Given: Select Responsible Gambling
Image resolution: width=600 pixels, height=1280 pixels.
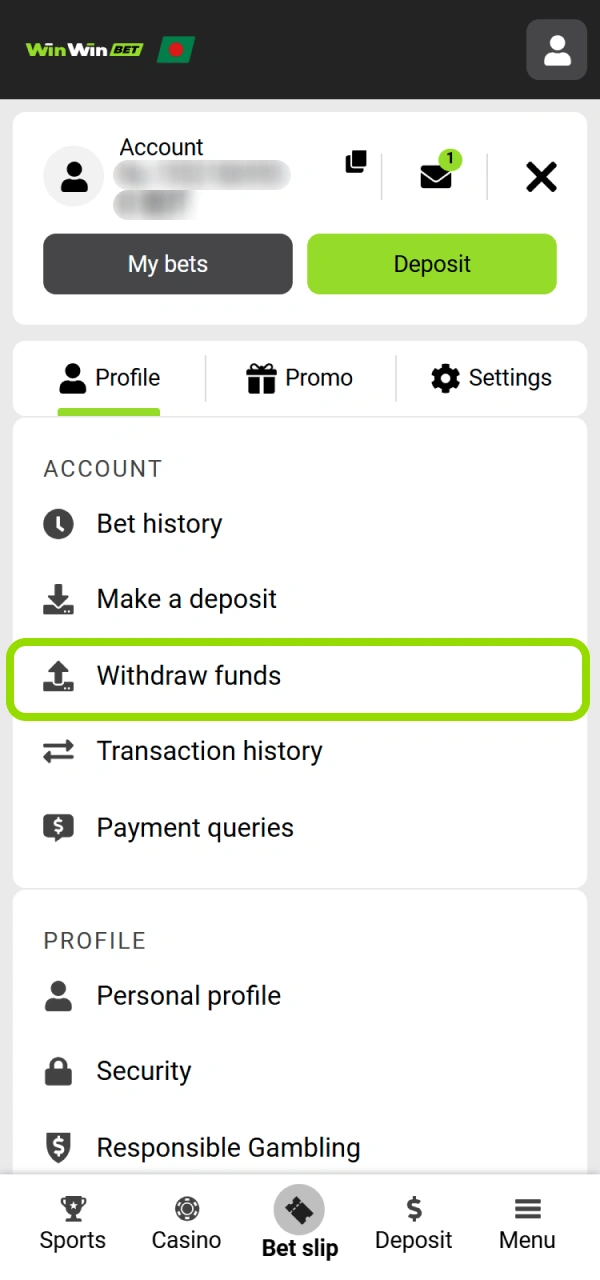Looking at the screenshot, I should [227, 1147].
